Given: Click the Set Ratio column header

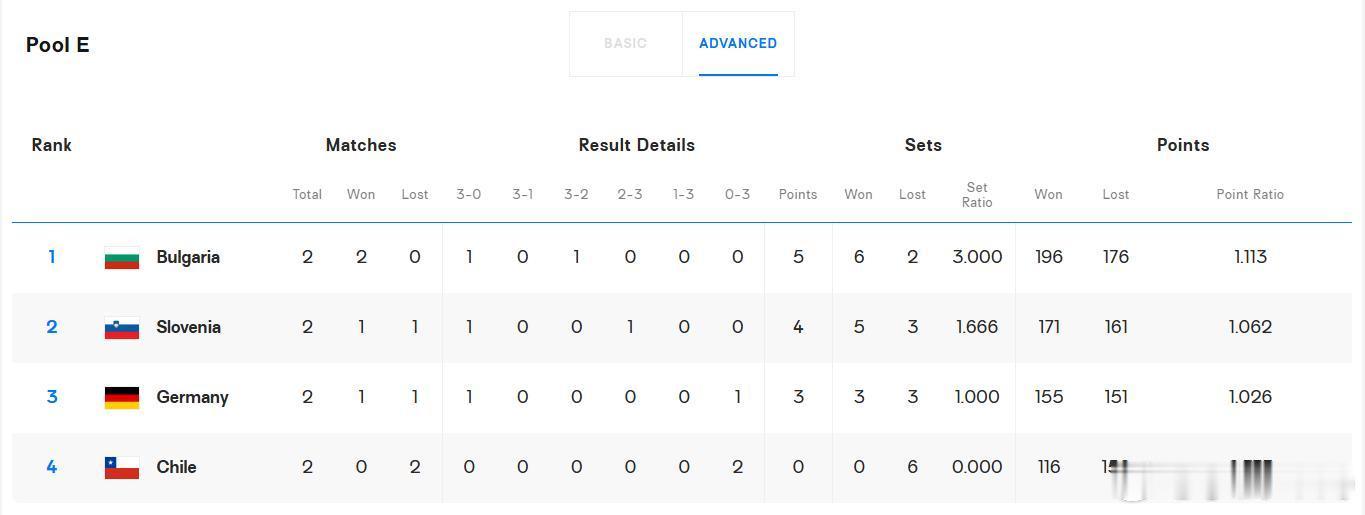Looking at the screenshot, I should (x=977, y=194).
